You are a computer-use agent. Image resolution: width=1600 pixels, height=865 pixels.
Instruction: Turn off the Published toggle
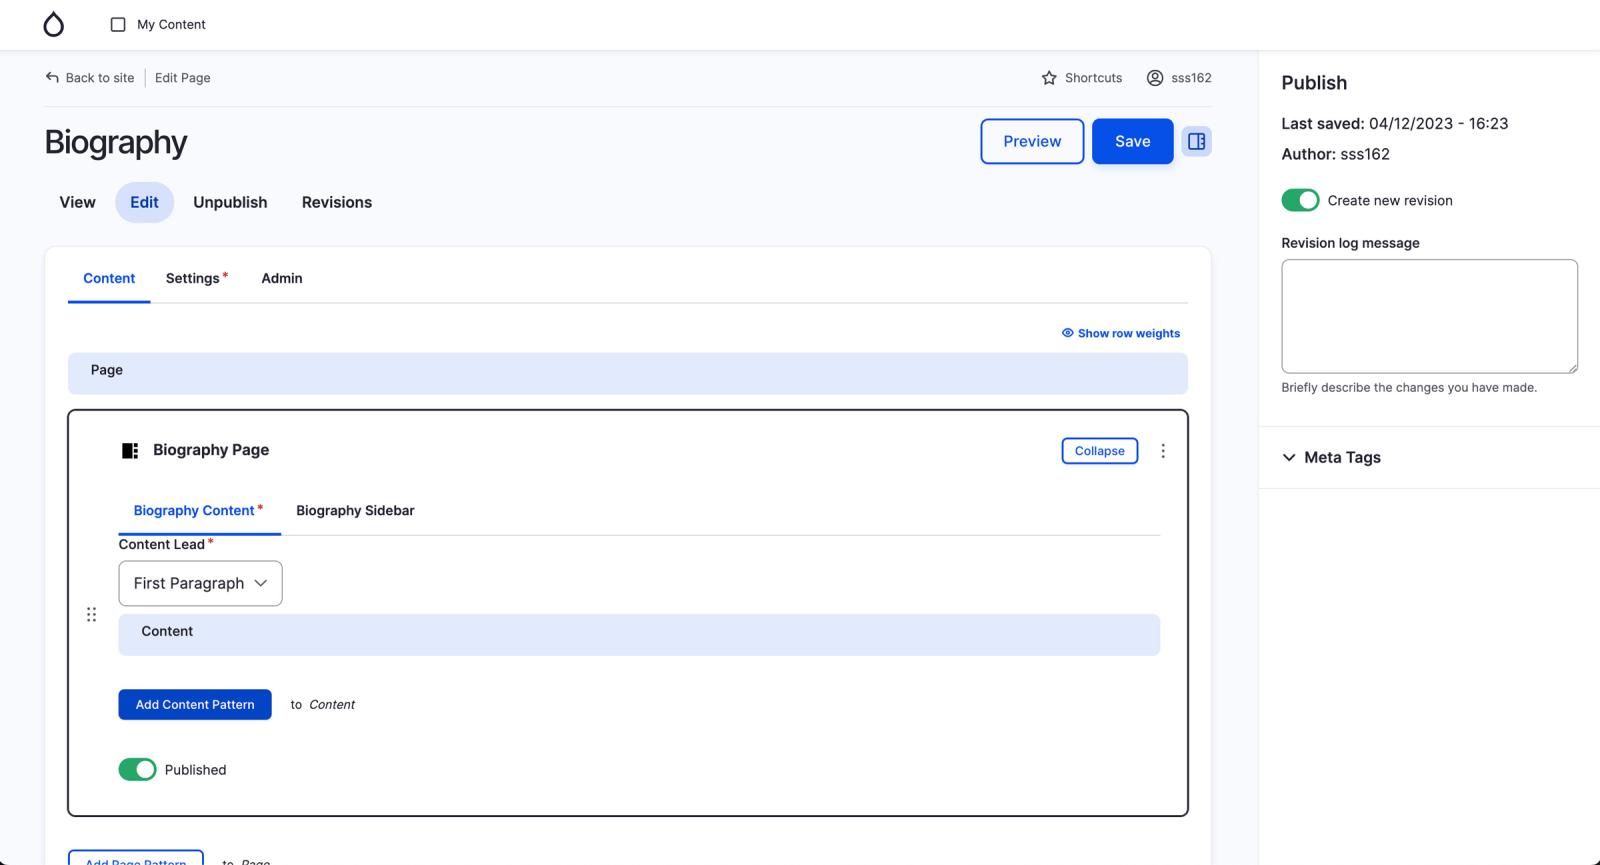click(137, 769)
